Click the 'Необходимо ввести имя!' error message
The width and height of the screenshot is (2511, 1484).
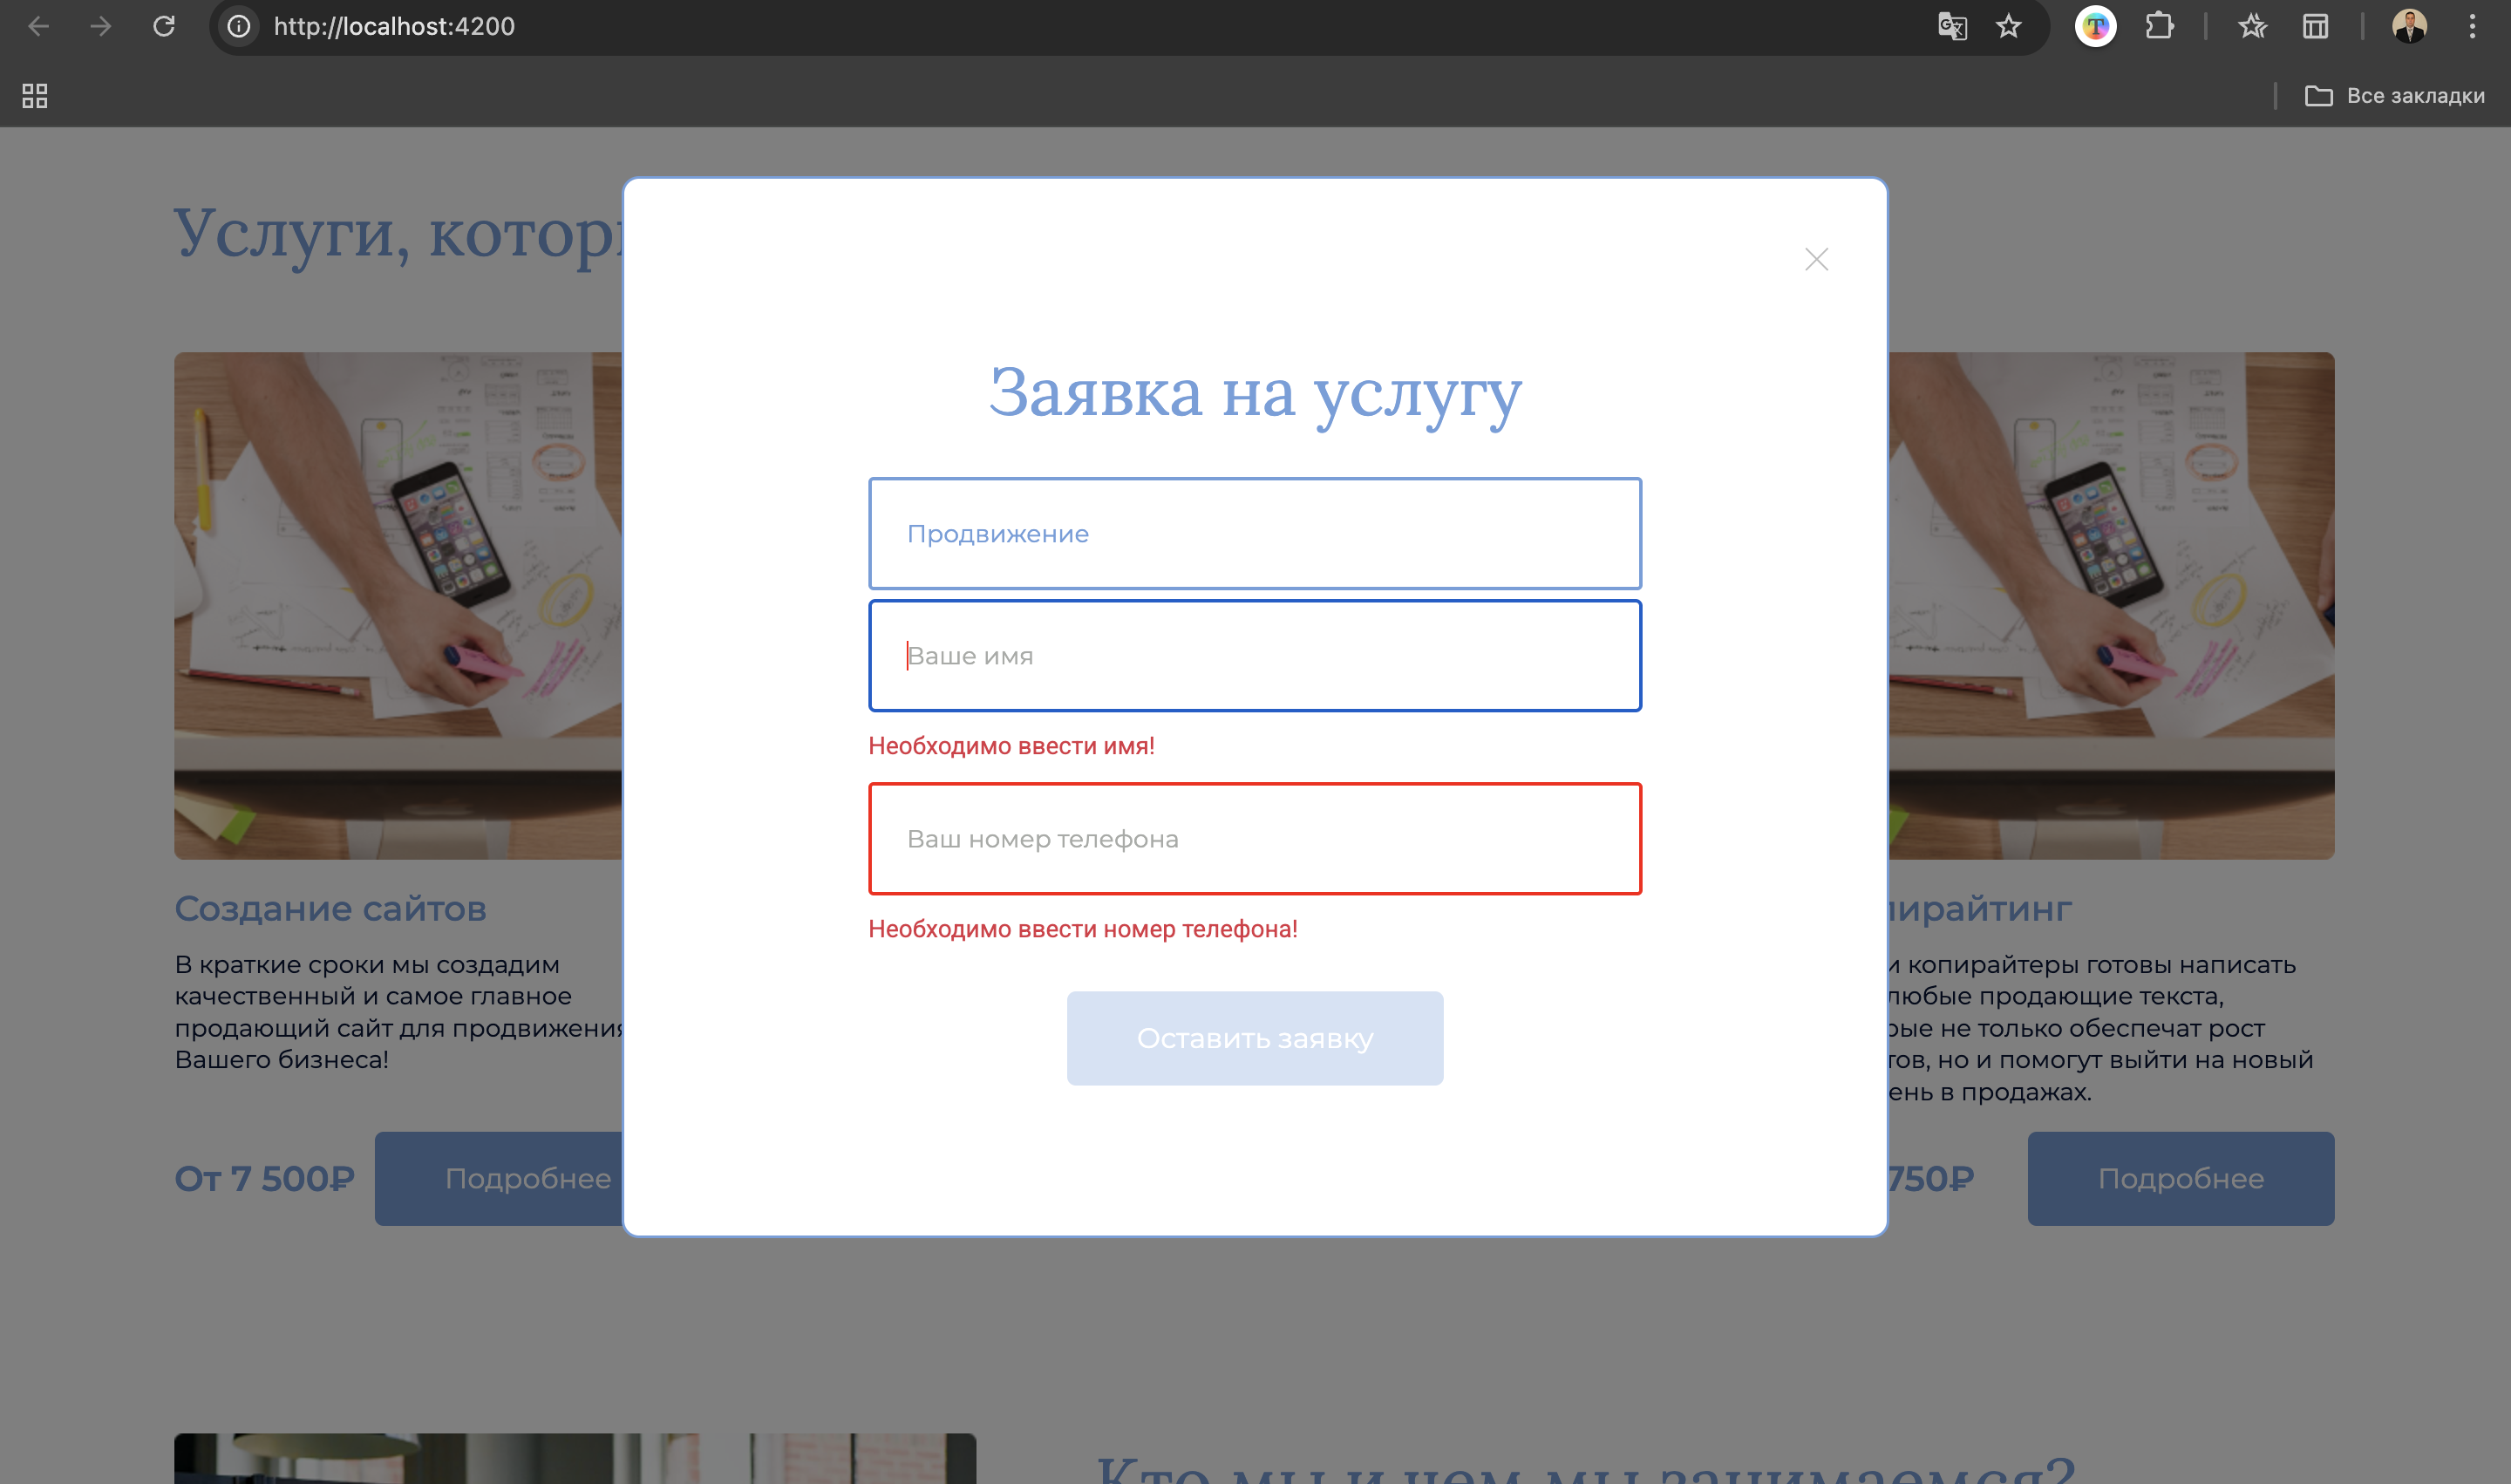[x=1011, y=746]
